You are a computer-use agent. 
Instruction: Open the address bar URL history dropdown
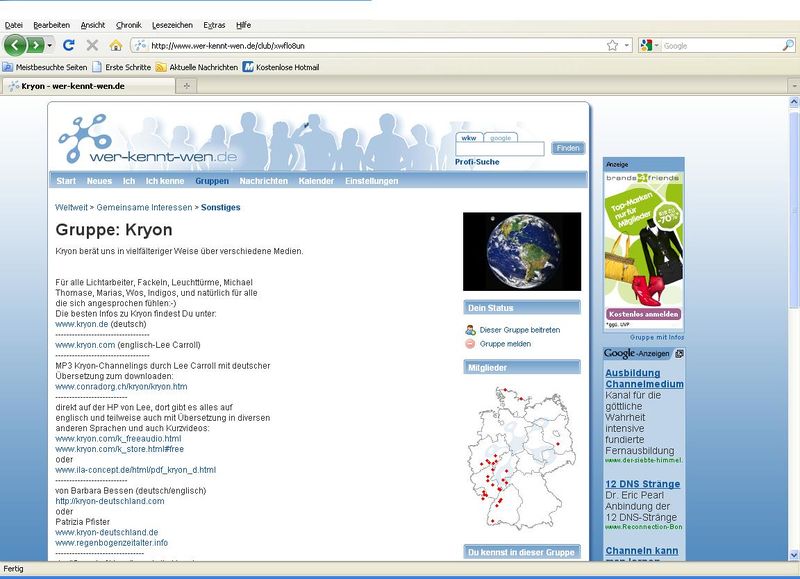coord(627,45)
